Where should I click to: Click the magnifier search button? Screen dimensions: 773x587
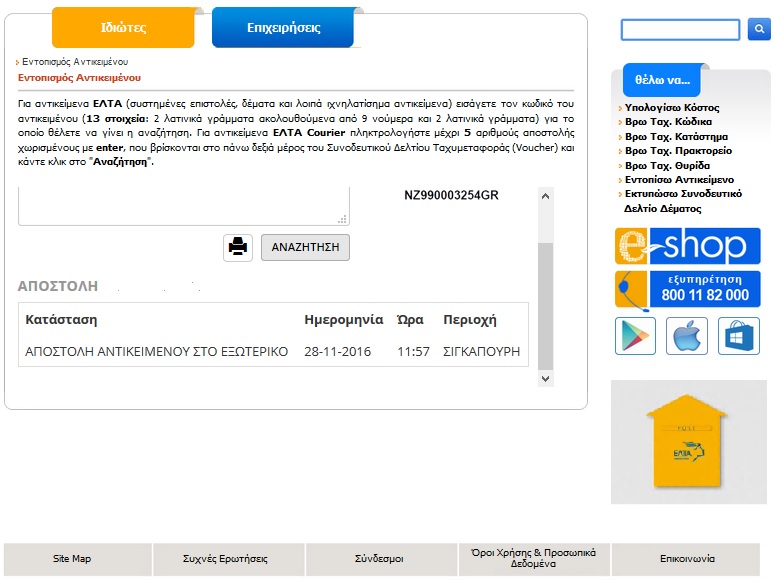[x=759, y=30]
